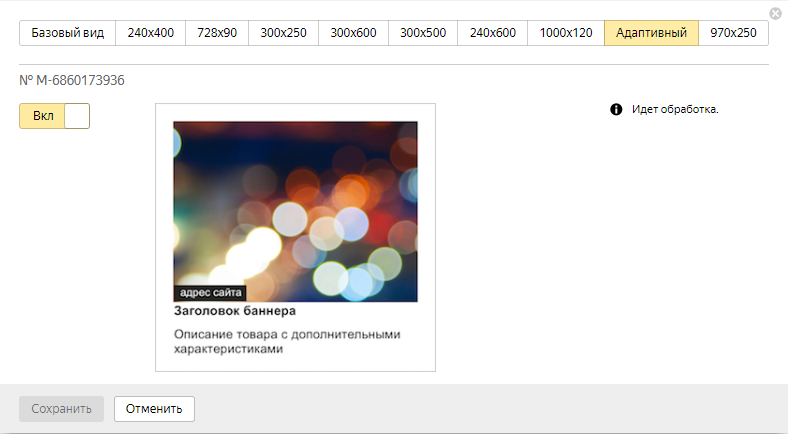The image size is (788, 434).
Task: Select the 300x600 tab
Action: pyautogui.click(x=353, y=33)
